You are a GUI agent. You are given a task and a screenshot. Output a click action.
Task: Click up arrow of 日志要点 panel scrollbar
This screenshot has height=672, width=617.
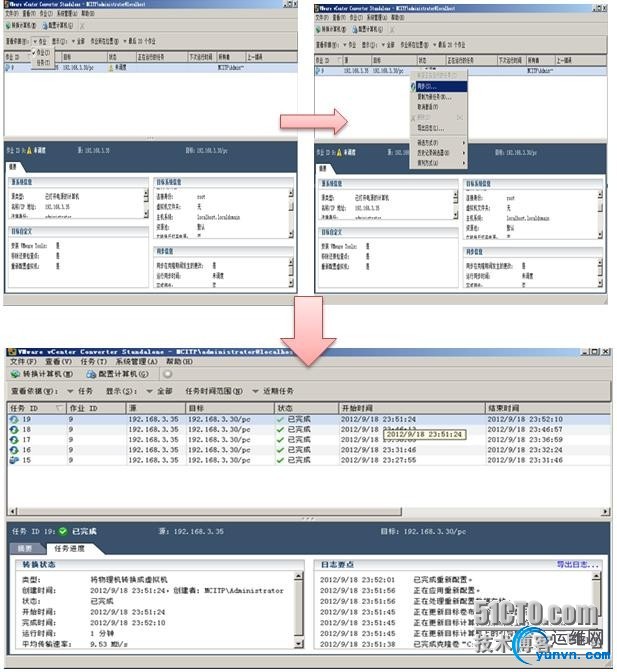(596, 577)
